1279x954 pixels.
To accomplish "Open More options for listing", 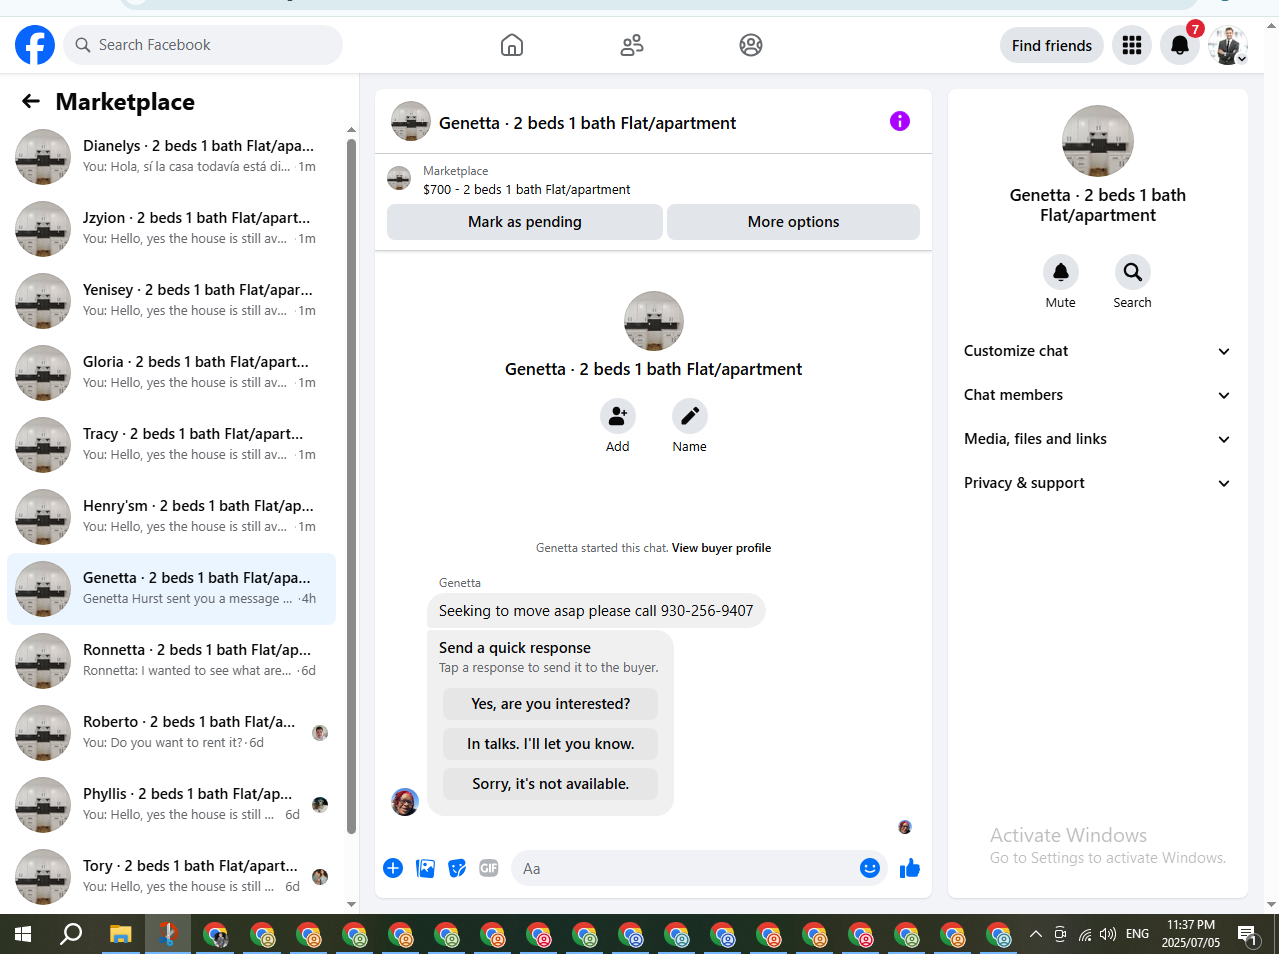I will [x=793, y=222].
